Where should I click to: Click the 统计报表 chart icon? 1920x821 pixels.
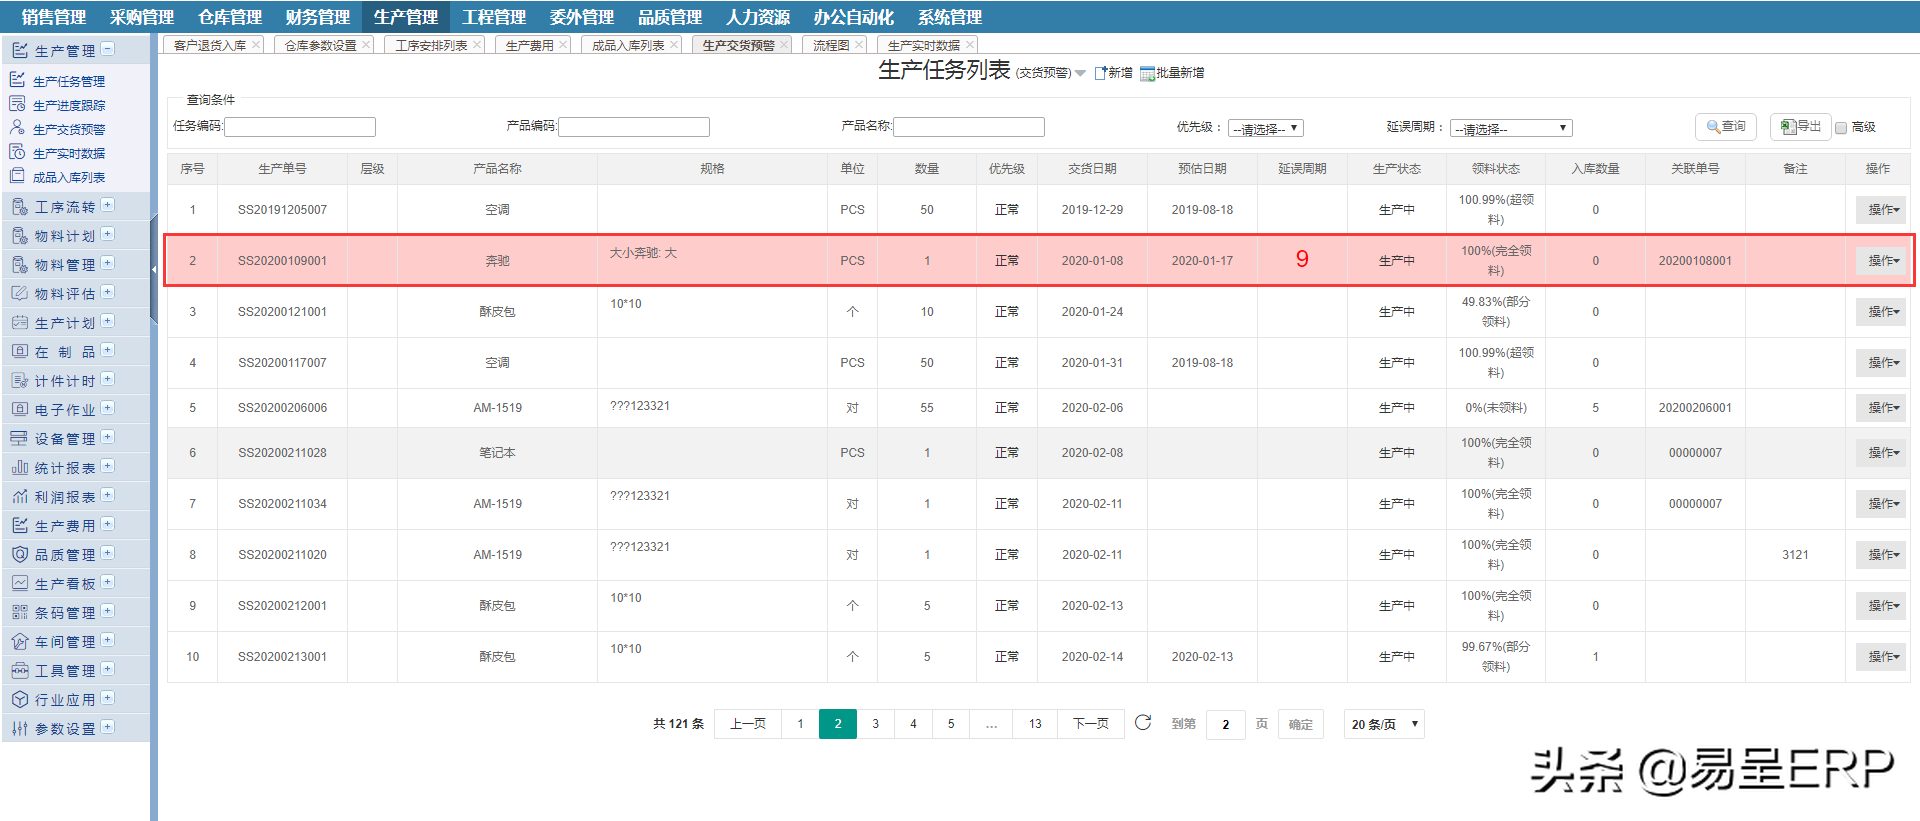(19, 467)
